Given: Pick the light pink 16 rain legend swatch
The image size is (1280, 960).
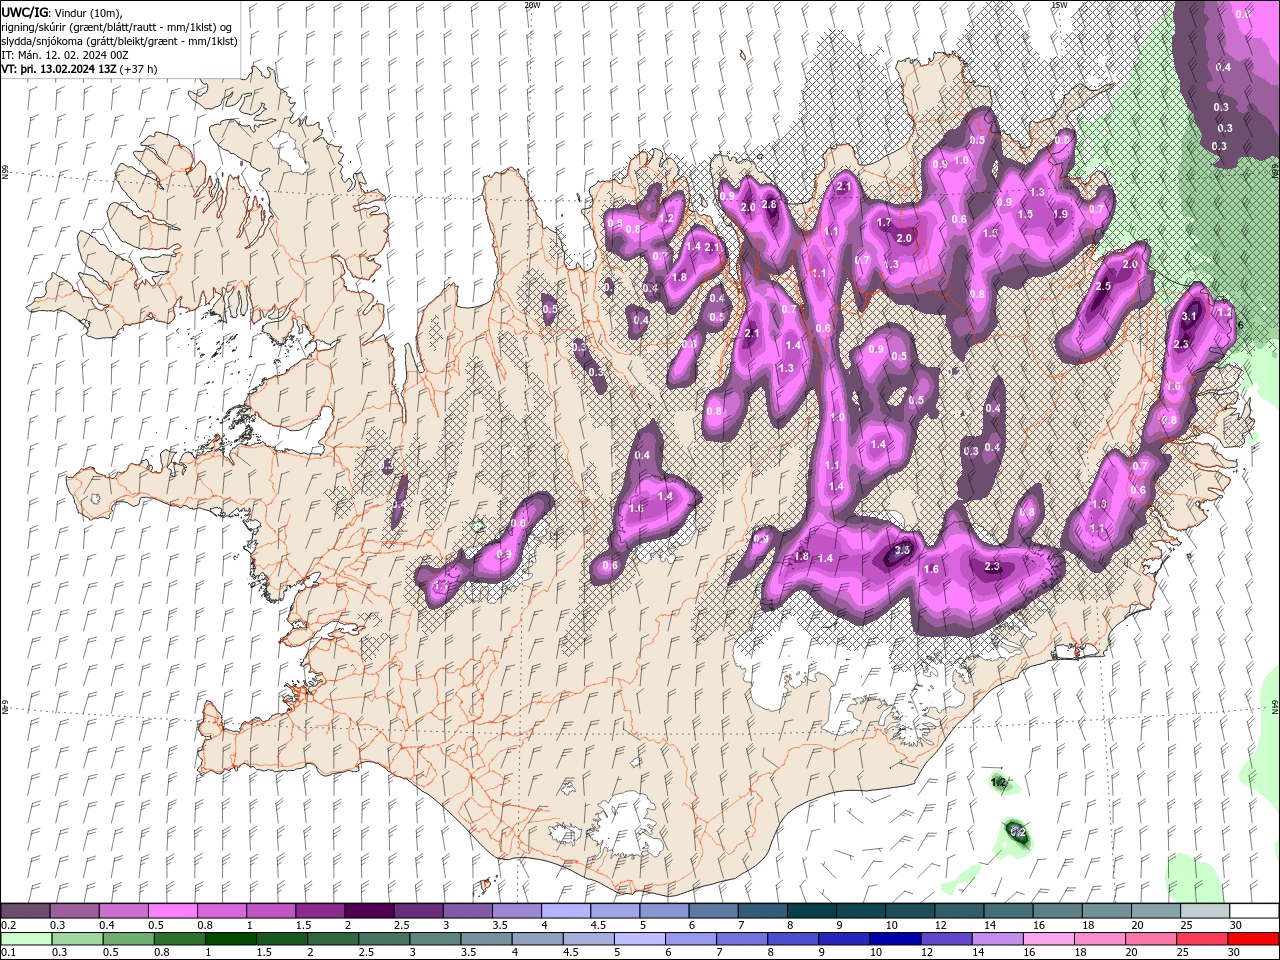Looking at the screenshot, I should click(x=1047, y=939).
